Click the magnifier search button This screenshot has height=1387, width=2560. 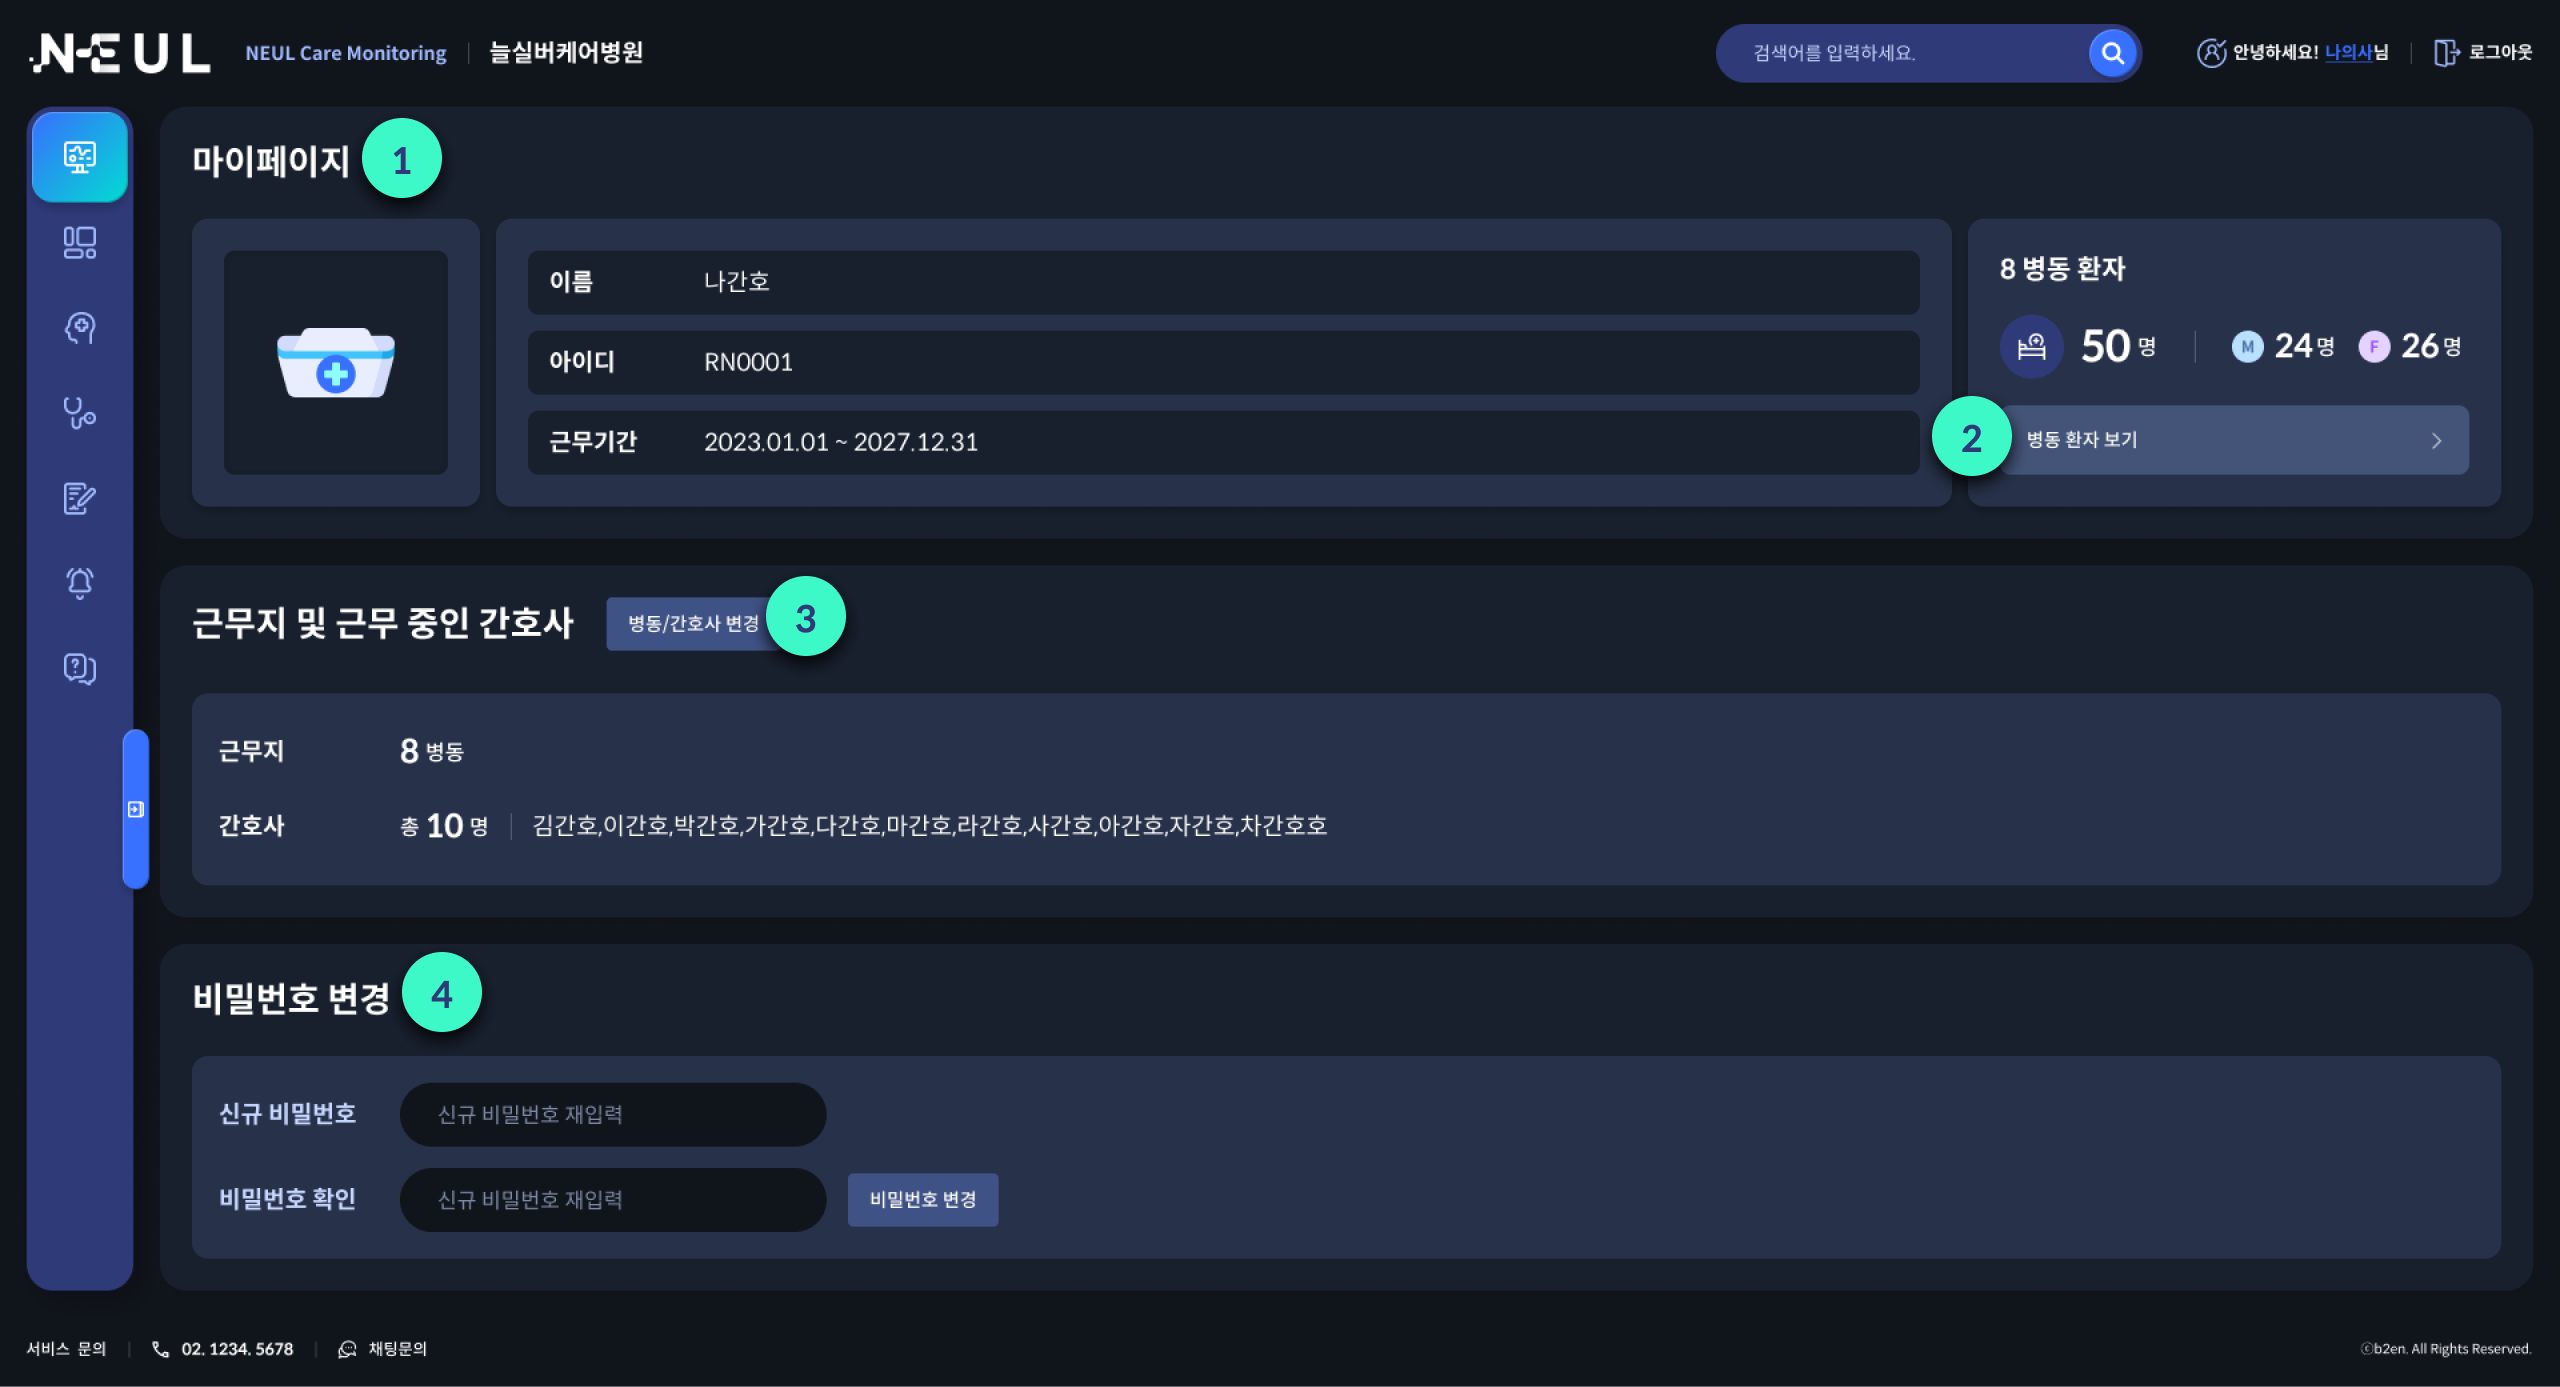[2112, 53]
